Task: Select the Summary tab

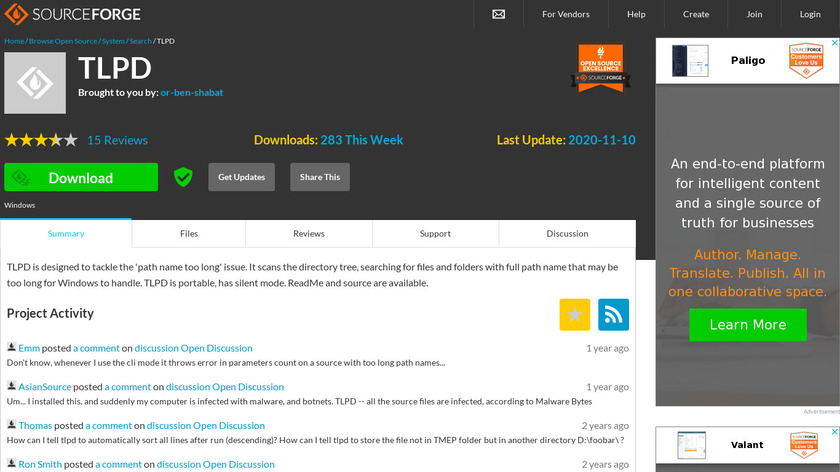Action: point(66,234)
